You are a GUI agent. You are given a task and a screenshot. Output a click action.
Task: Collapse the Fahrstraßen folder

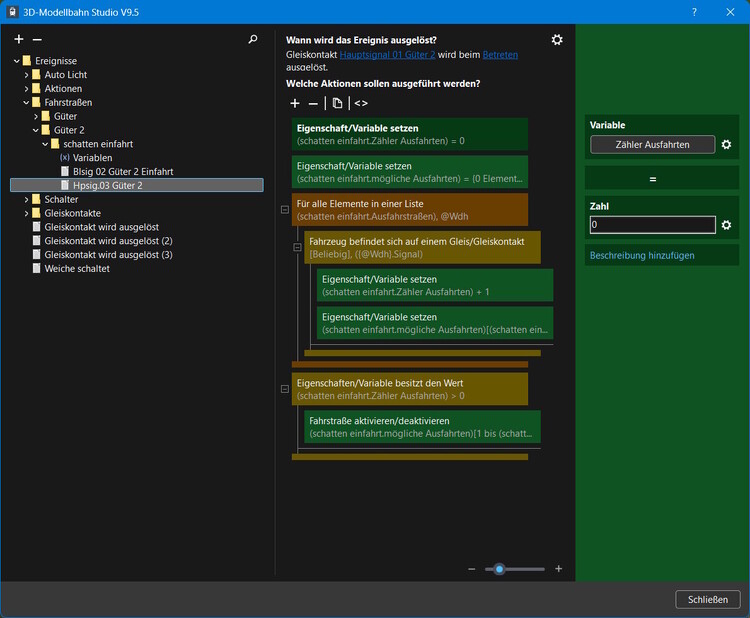[x=27, y=103]
